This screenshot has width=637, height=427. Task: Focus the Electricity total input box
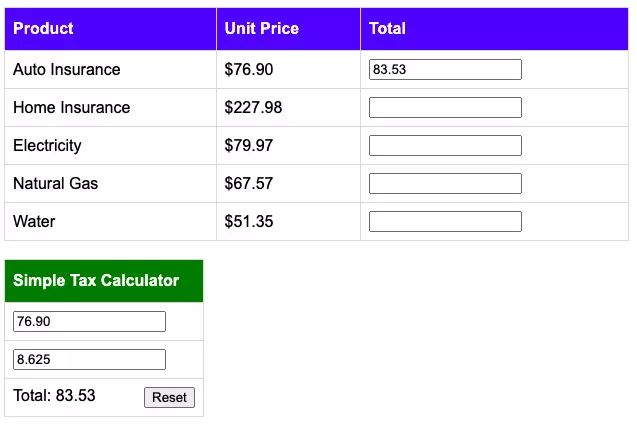tap(445, 145)
